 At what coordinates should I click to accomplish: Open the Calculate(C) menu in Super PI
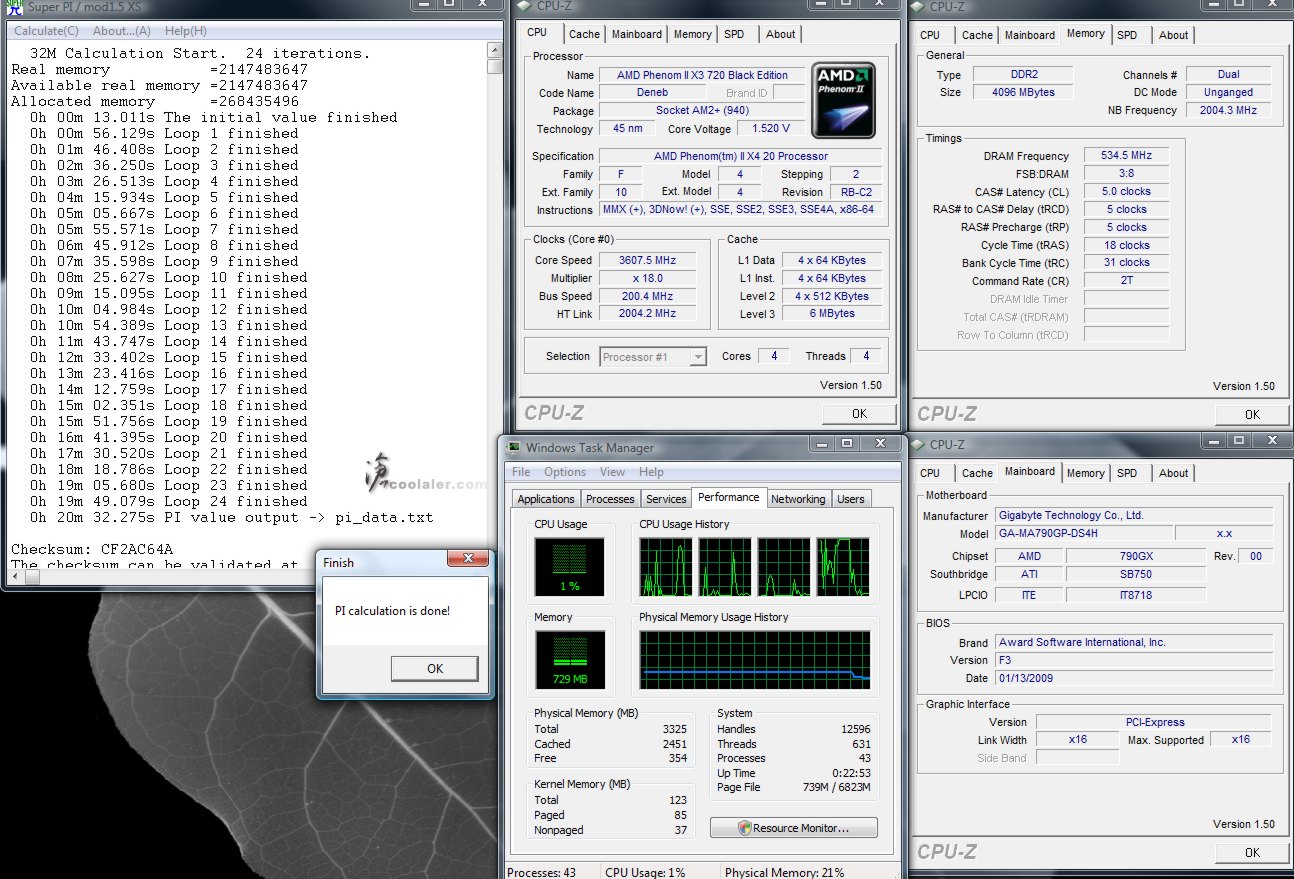tap(46, 31)
